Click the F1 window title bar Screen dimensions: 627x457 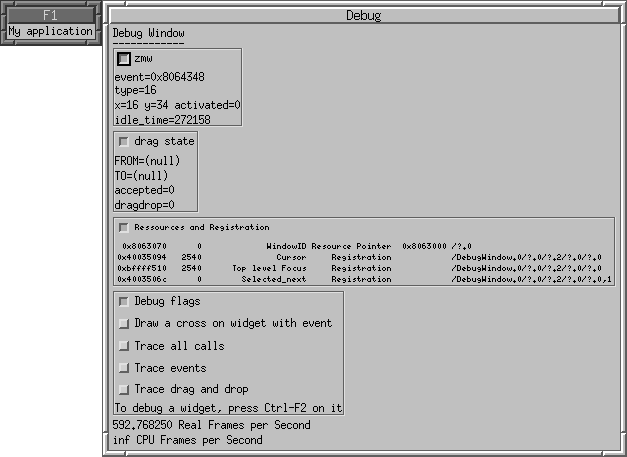(x=50, y=15)
